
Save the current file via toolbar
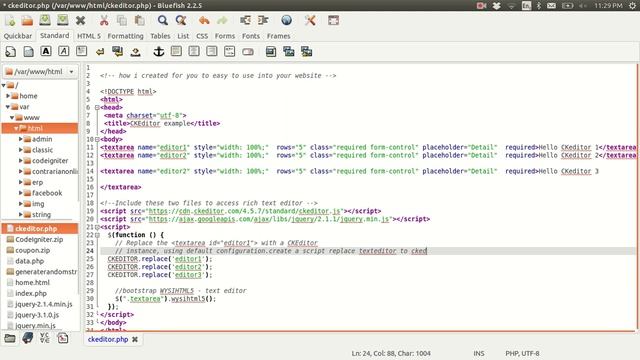[45, 20]
